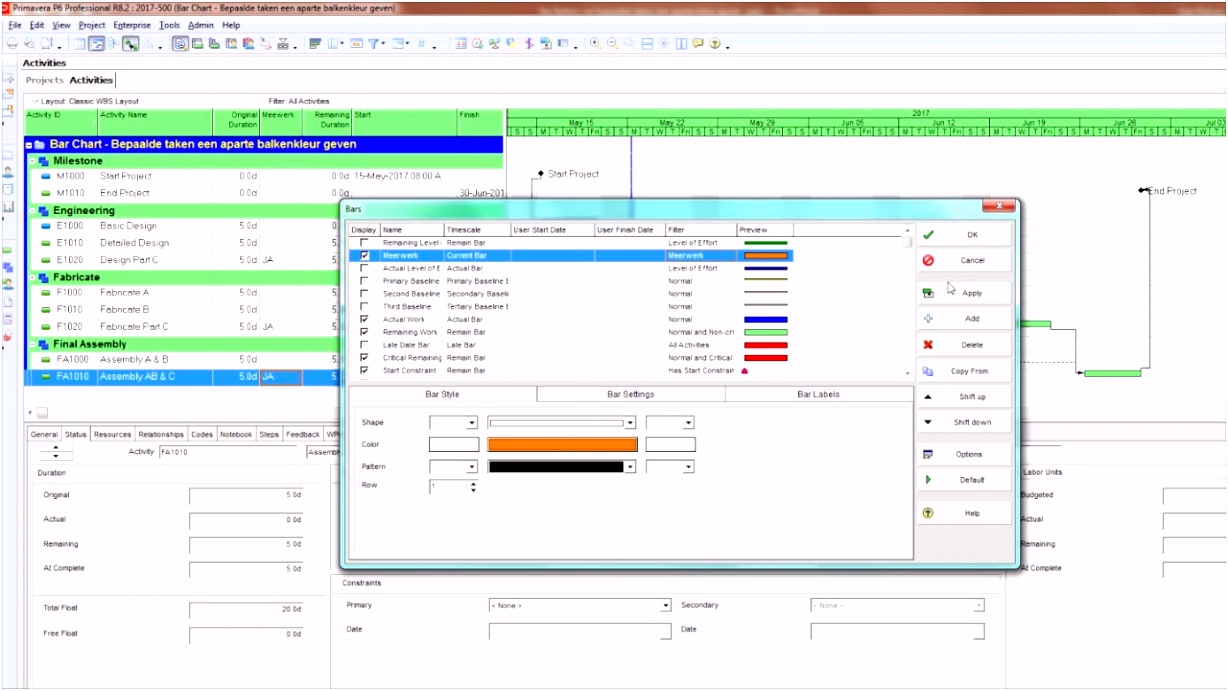Uncheck Display for the Meerwerk bar

(x=364, y=256)
